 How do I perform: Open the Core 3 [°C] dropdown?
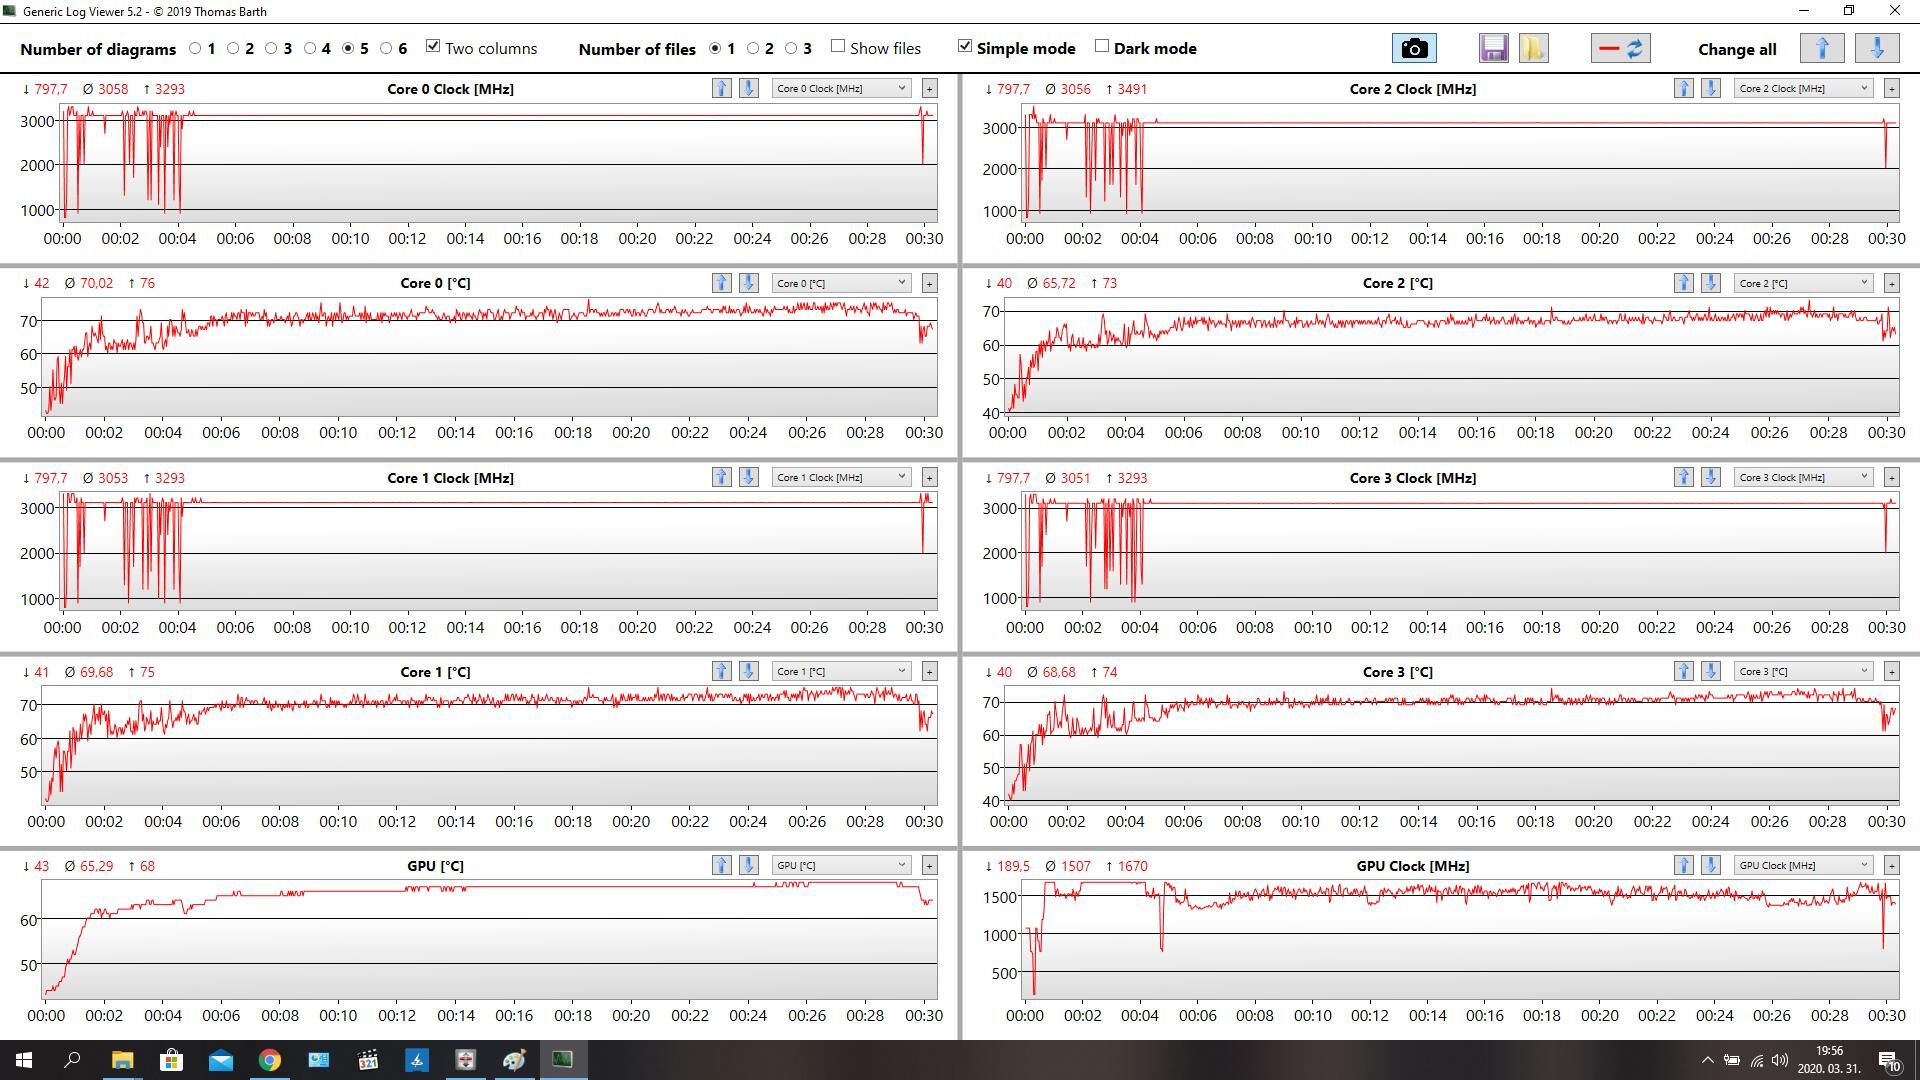1803,671
